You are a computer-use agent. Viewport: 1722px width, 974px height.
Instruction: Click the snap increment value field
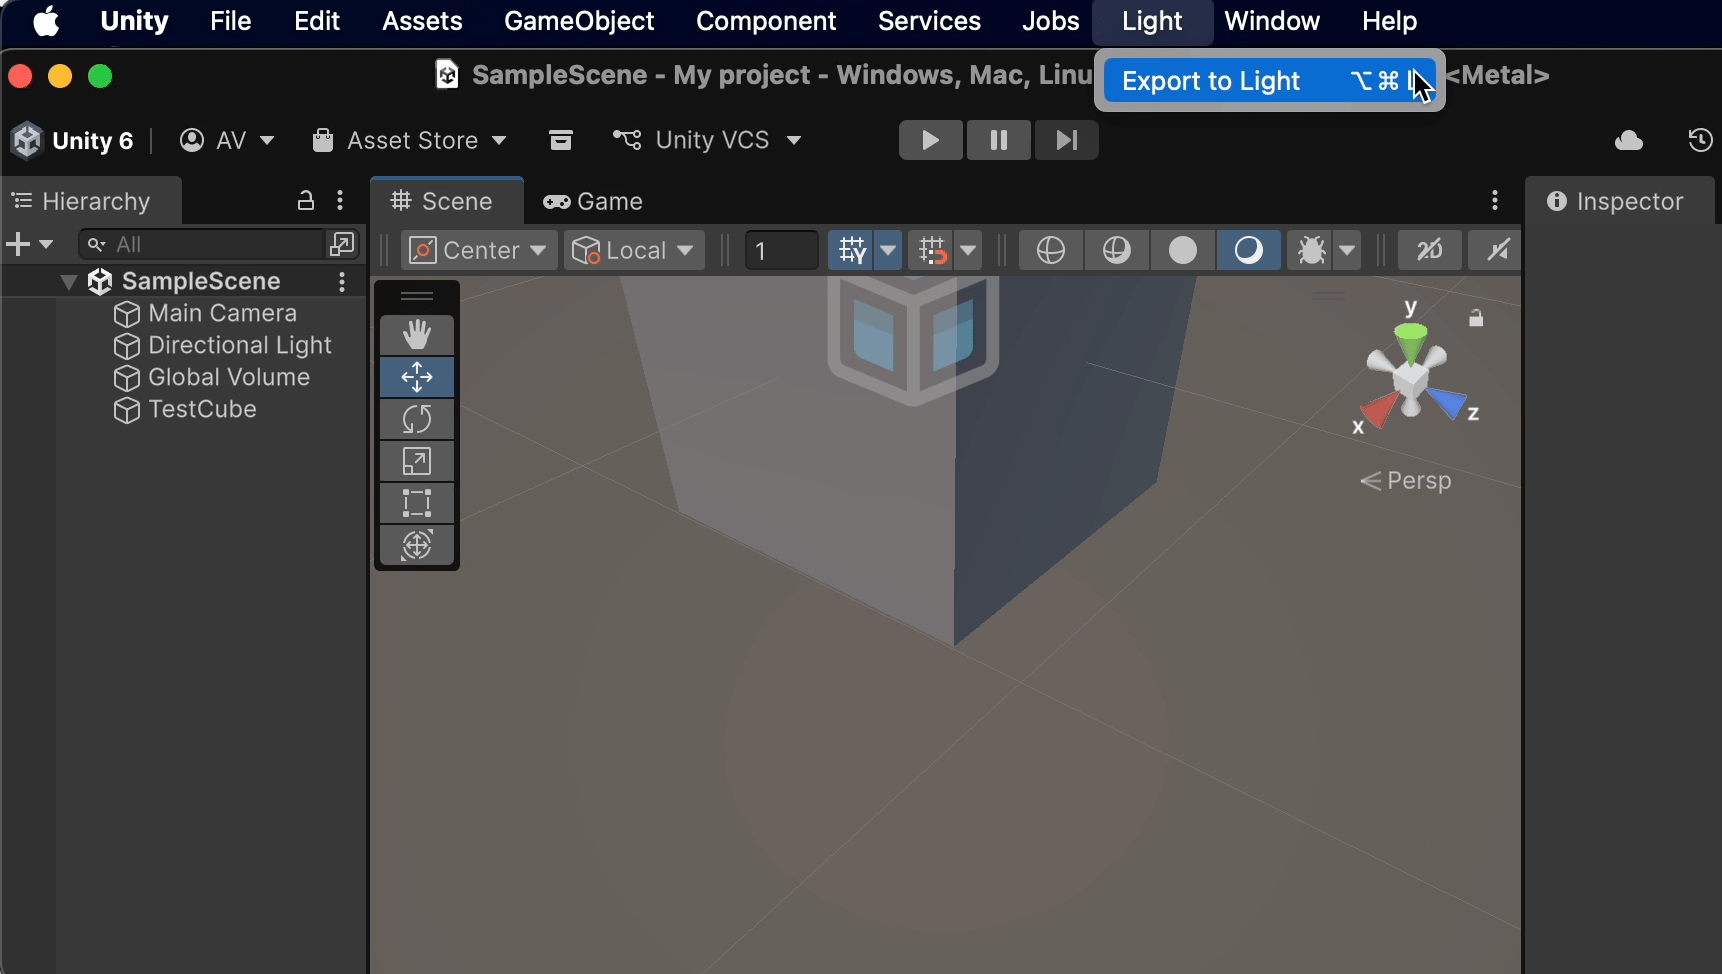(x=781, y=250)
